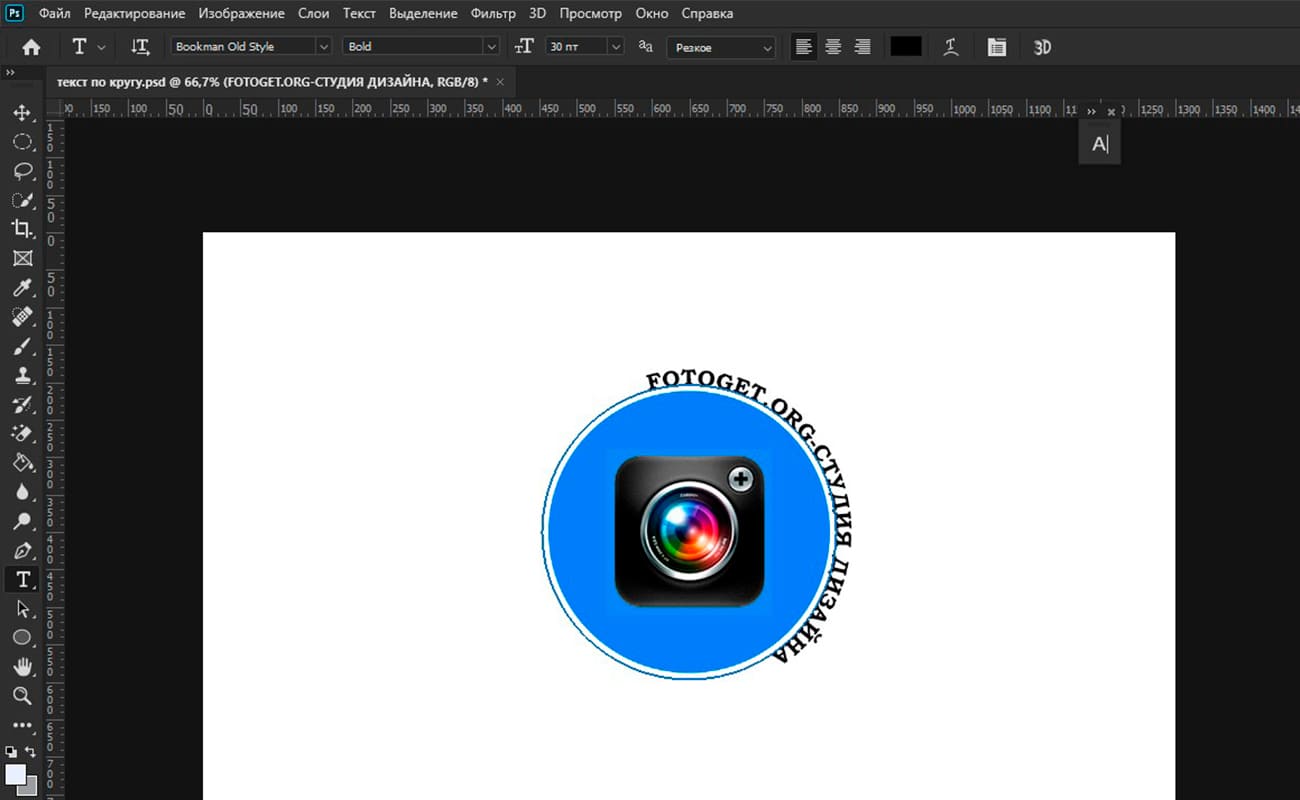Viewport: 1300px width, 800px height.
Task: Swap foreground and background colors
Action: point(31,751)
